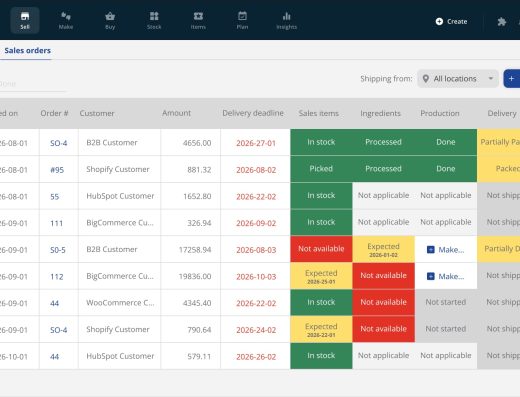Click Not started production for order 44
This screenshot has width=520, height=397.
click(x=446, y=302)
